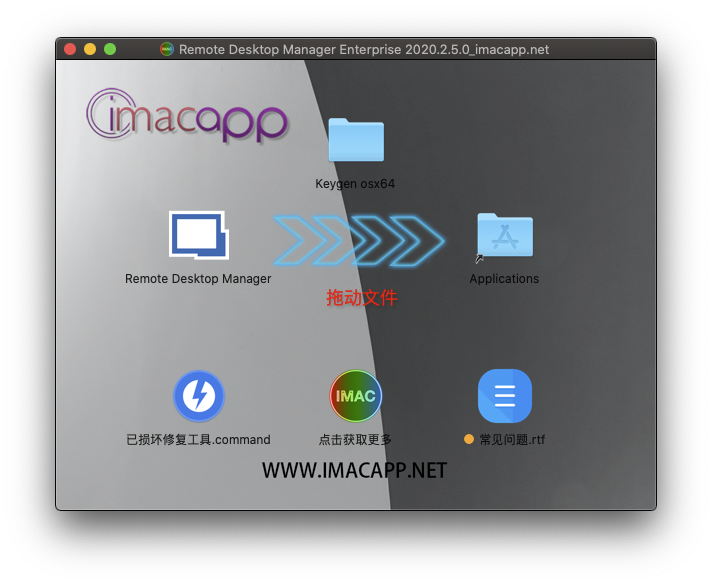Minimize the window with yellow button

(x=90, y=49)
